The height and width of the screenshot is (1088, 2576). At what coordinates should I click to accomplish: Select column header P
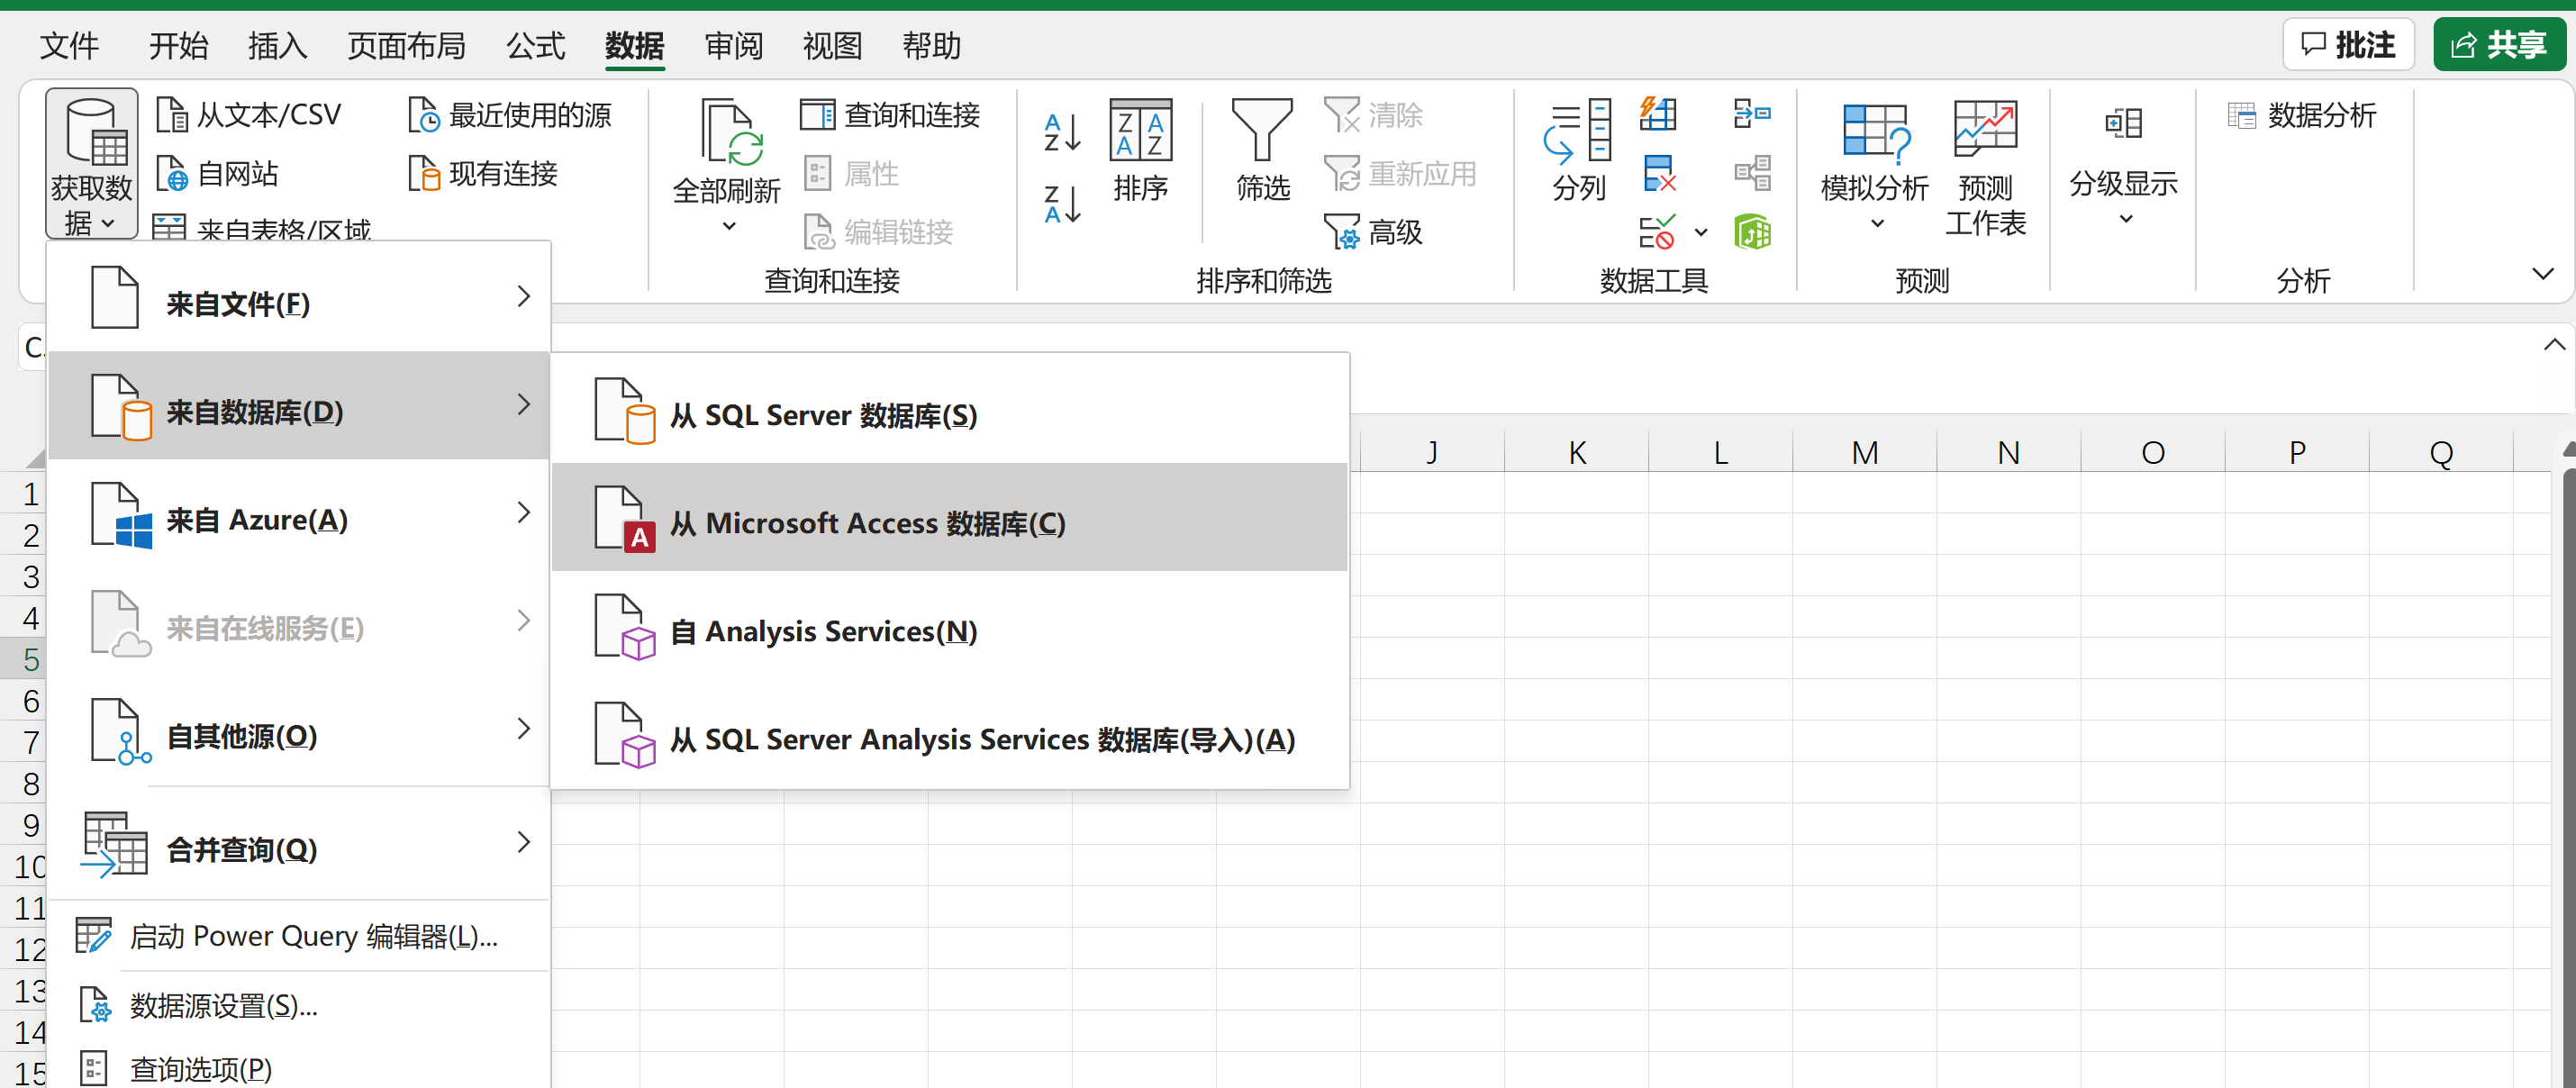tap(2297, 452)
